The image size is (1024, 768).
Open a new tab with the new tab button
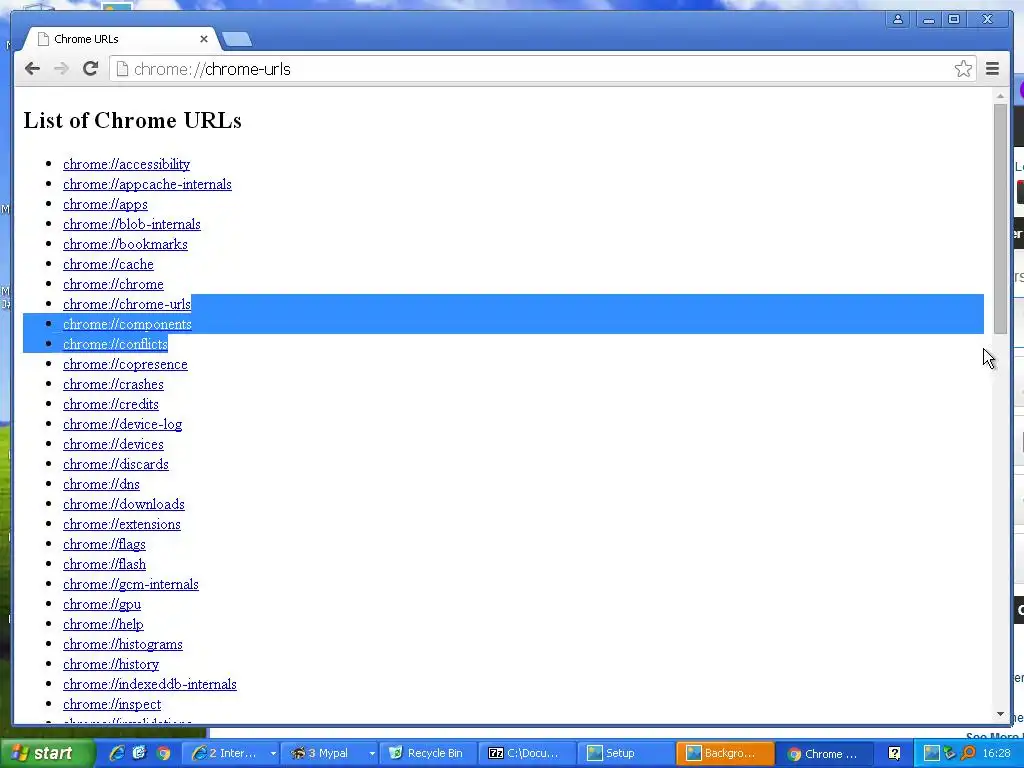point(236,39)
